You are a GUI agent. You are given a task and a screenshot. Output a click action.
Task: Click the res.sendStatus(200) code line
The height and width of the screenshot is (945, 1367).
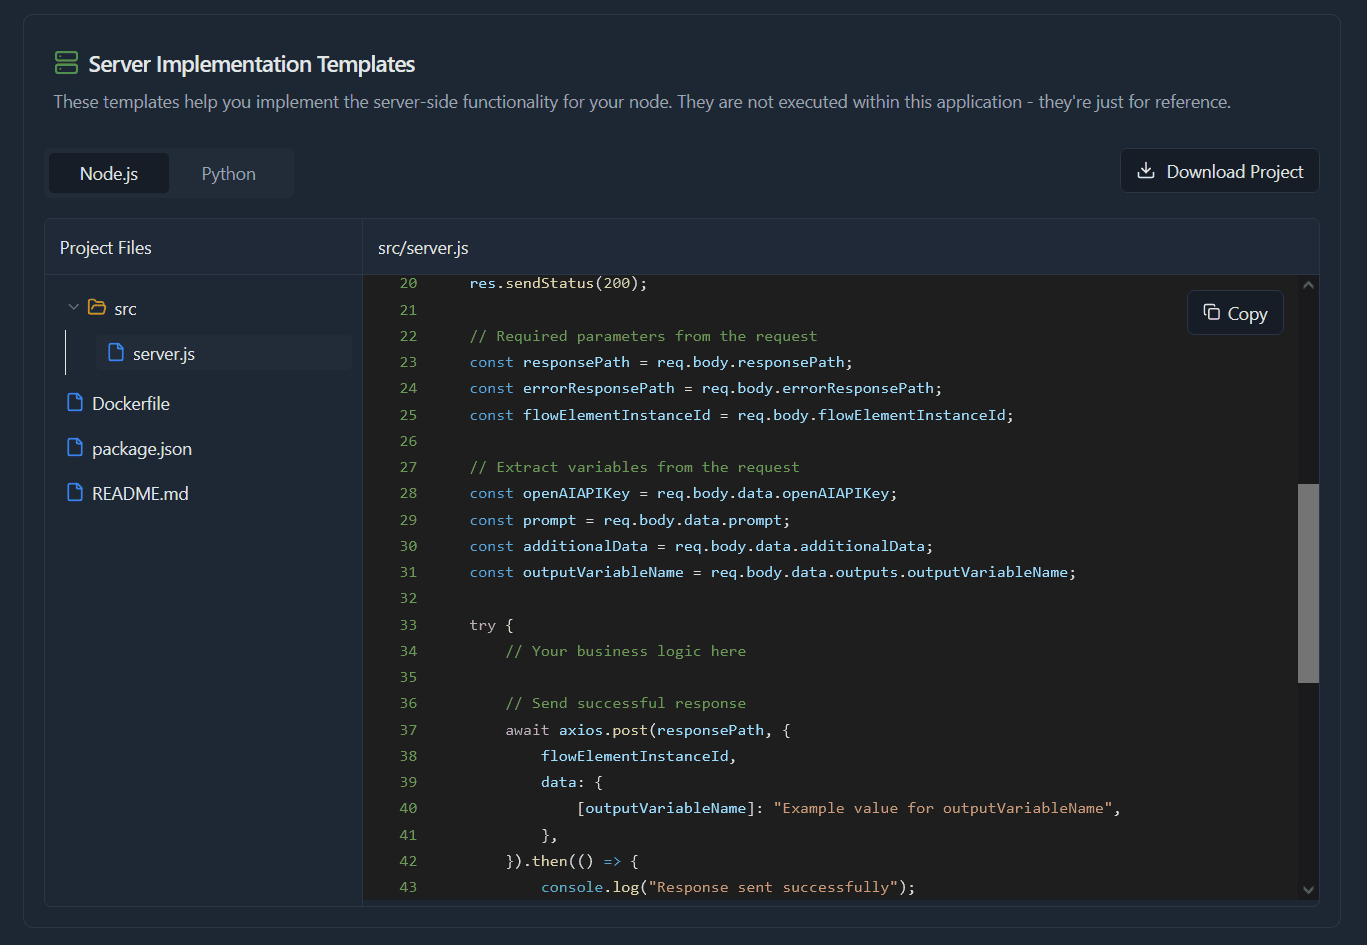pyautogui.click(x=559, y=283)
